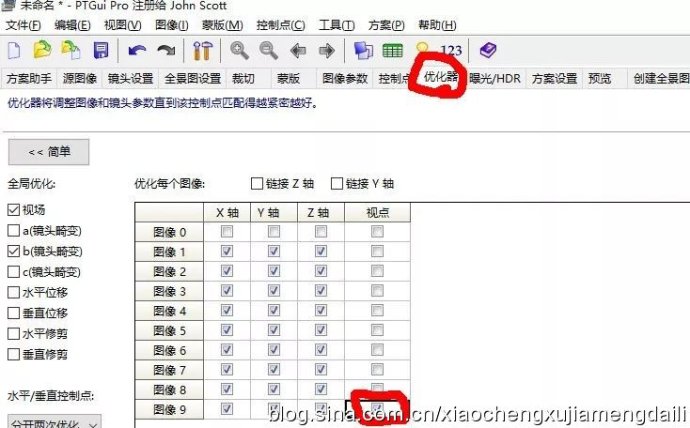This screenshot has height=428, width=690.
Task: Click the << 简单 button
Action: (x=49, y=152)
